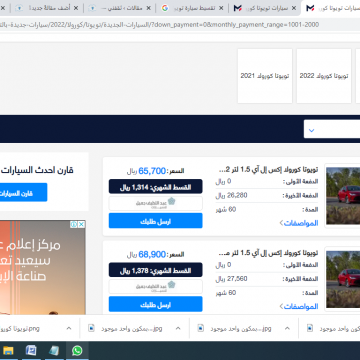Select the تويوتا كورولا 2022 card
Screen dimensions: 360x360
[x=324, y=76]
